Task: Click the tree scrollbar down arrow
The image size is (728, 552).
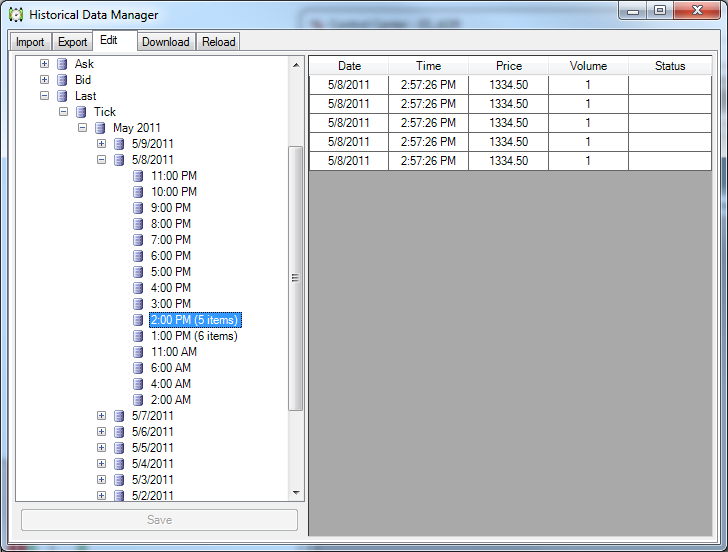Action: pos(296,493)
